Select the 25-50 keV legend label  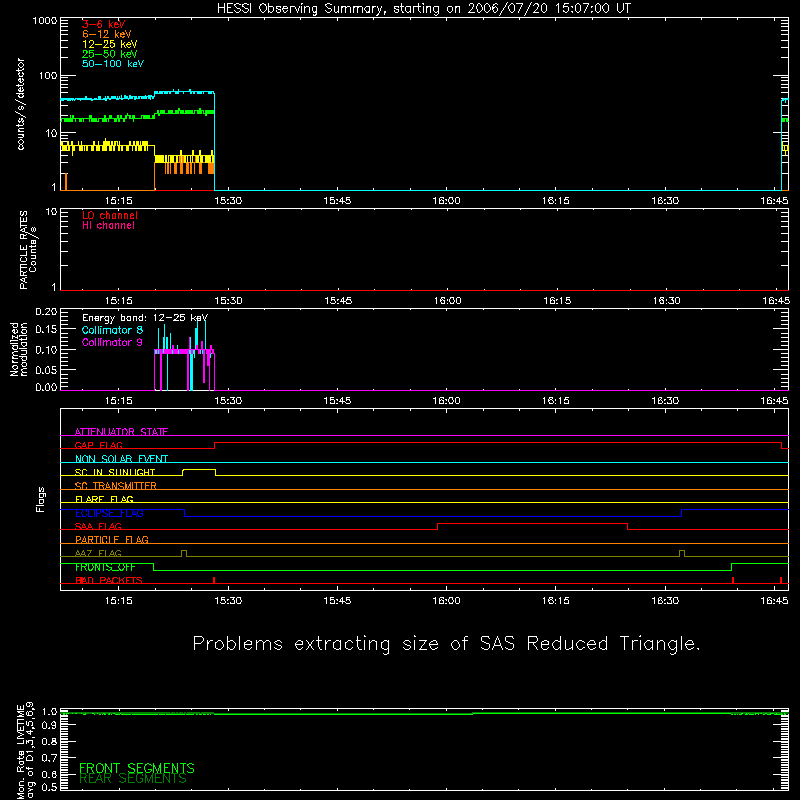[x=109, y=54]
